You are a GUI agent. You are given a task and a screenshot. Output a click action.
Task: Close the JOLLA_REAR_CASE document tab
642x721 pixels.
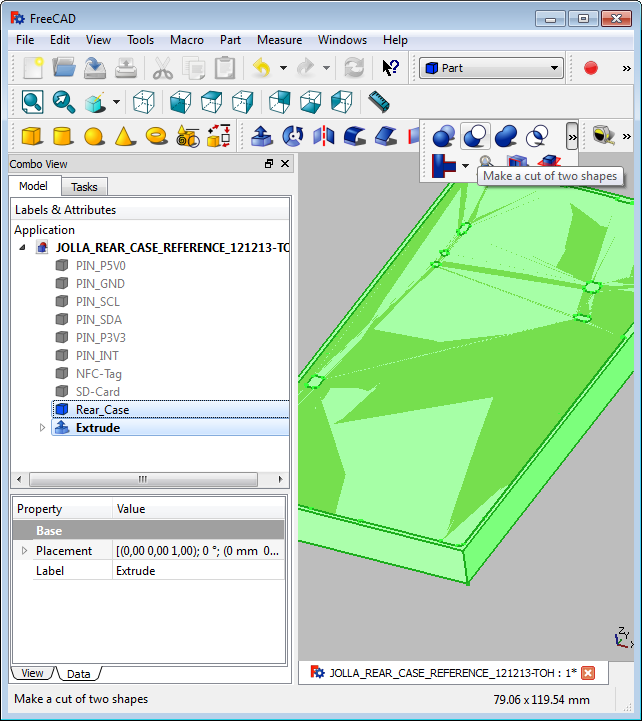[x=588, y=673]
